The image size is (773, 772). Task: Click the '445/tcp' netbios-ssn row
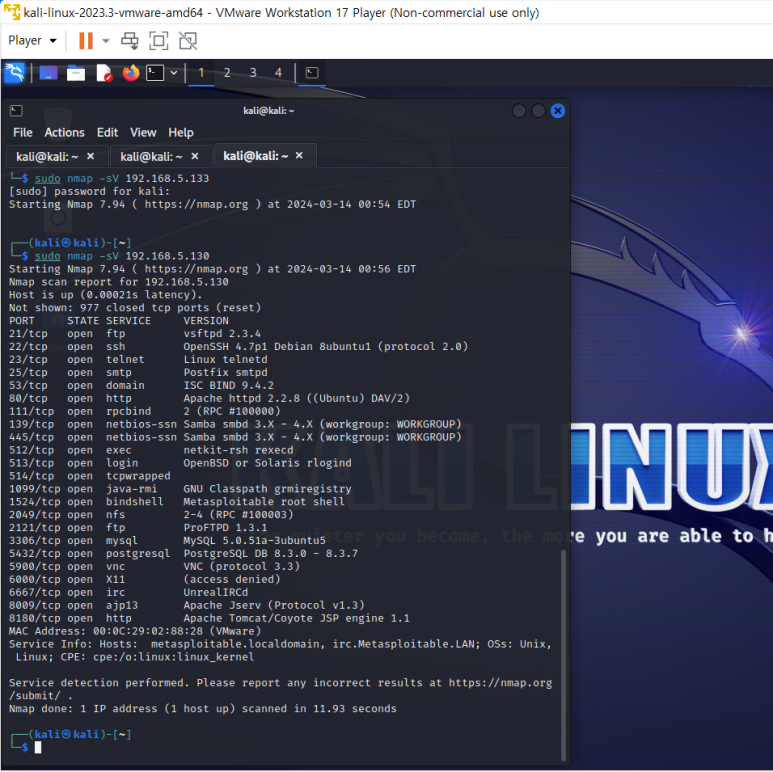pos(235,437)
